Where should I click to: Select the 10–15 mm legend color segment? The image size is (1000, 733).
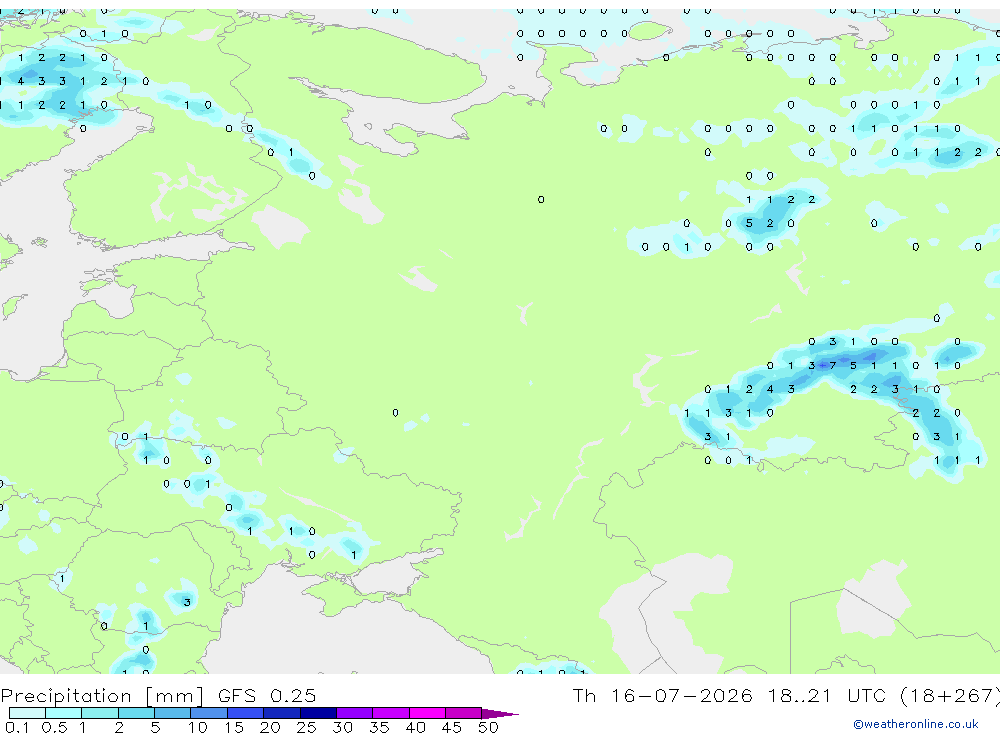tap(209, 713)
